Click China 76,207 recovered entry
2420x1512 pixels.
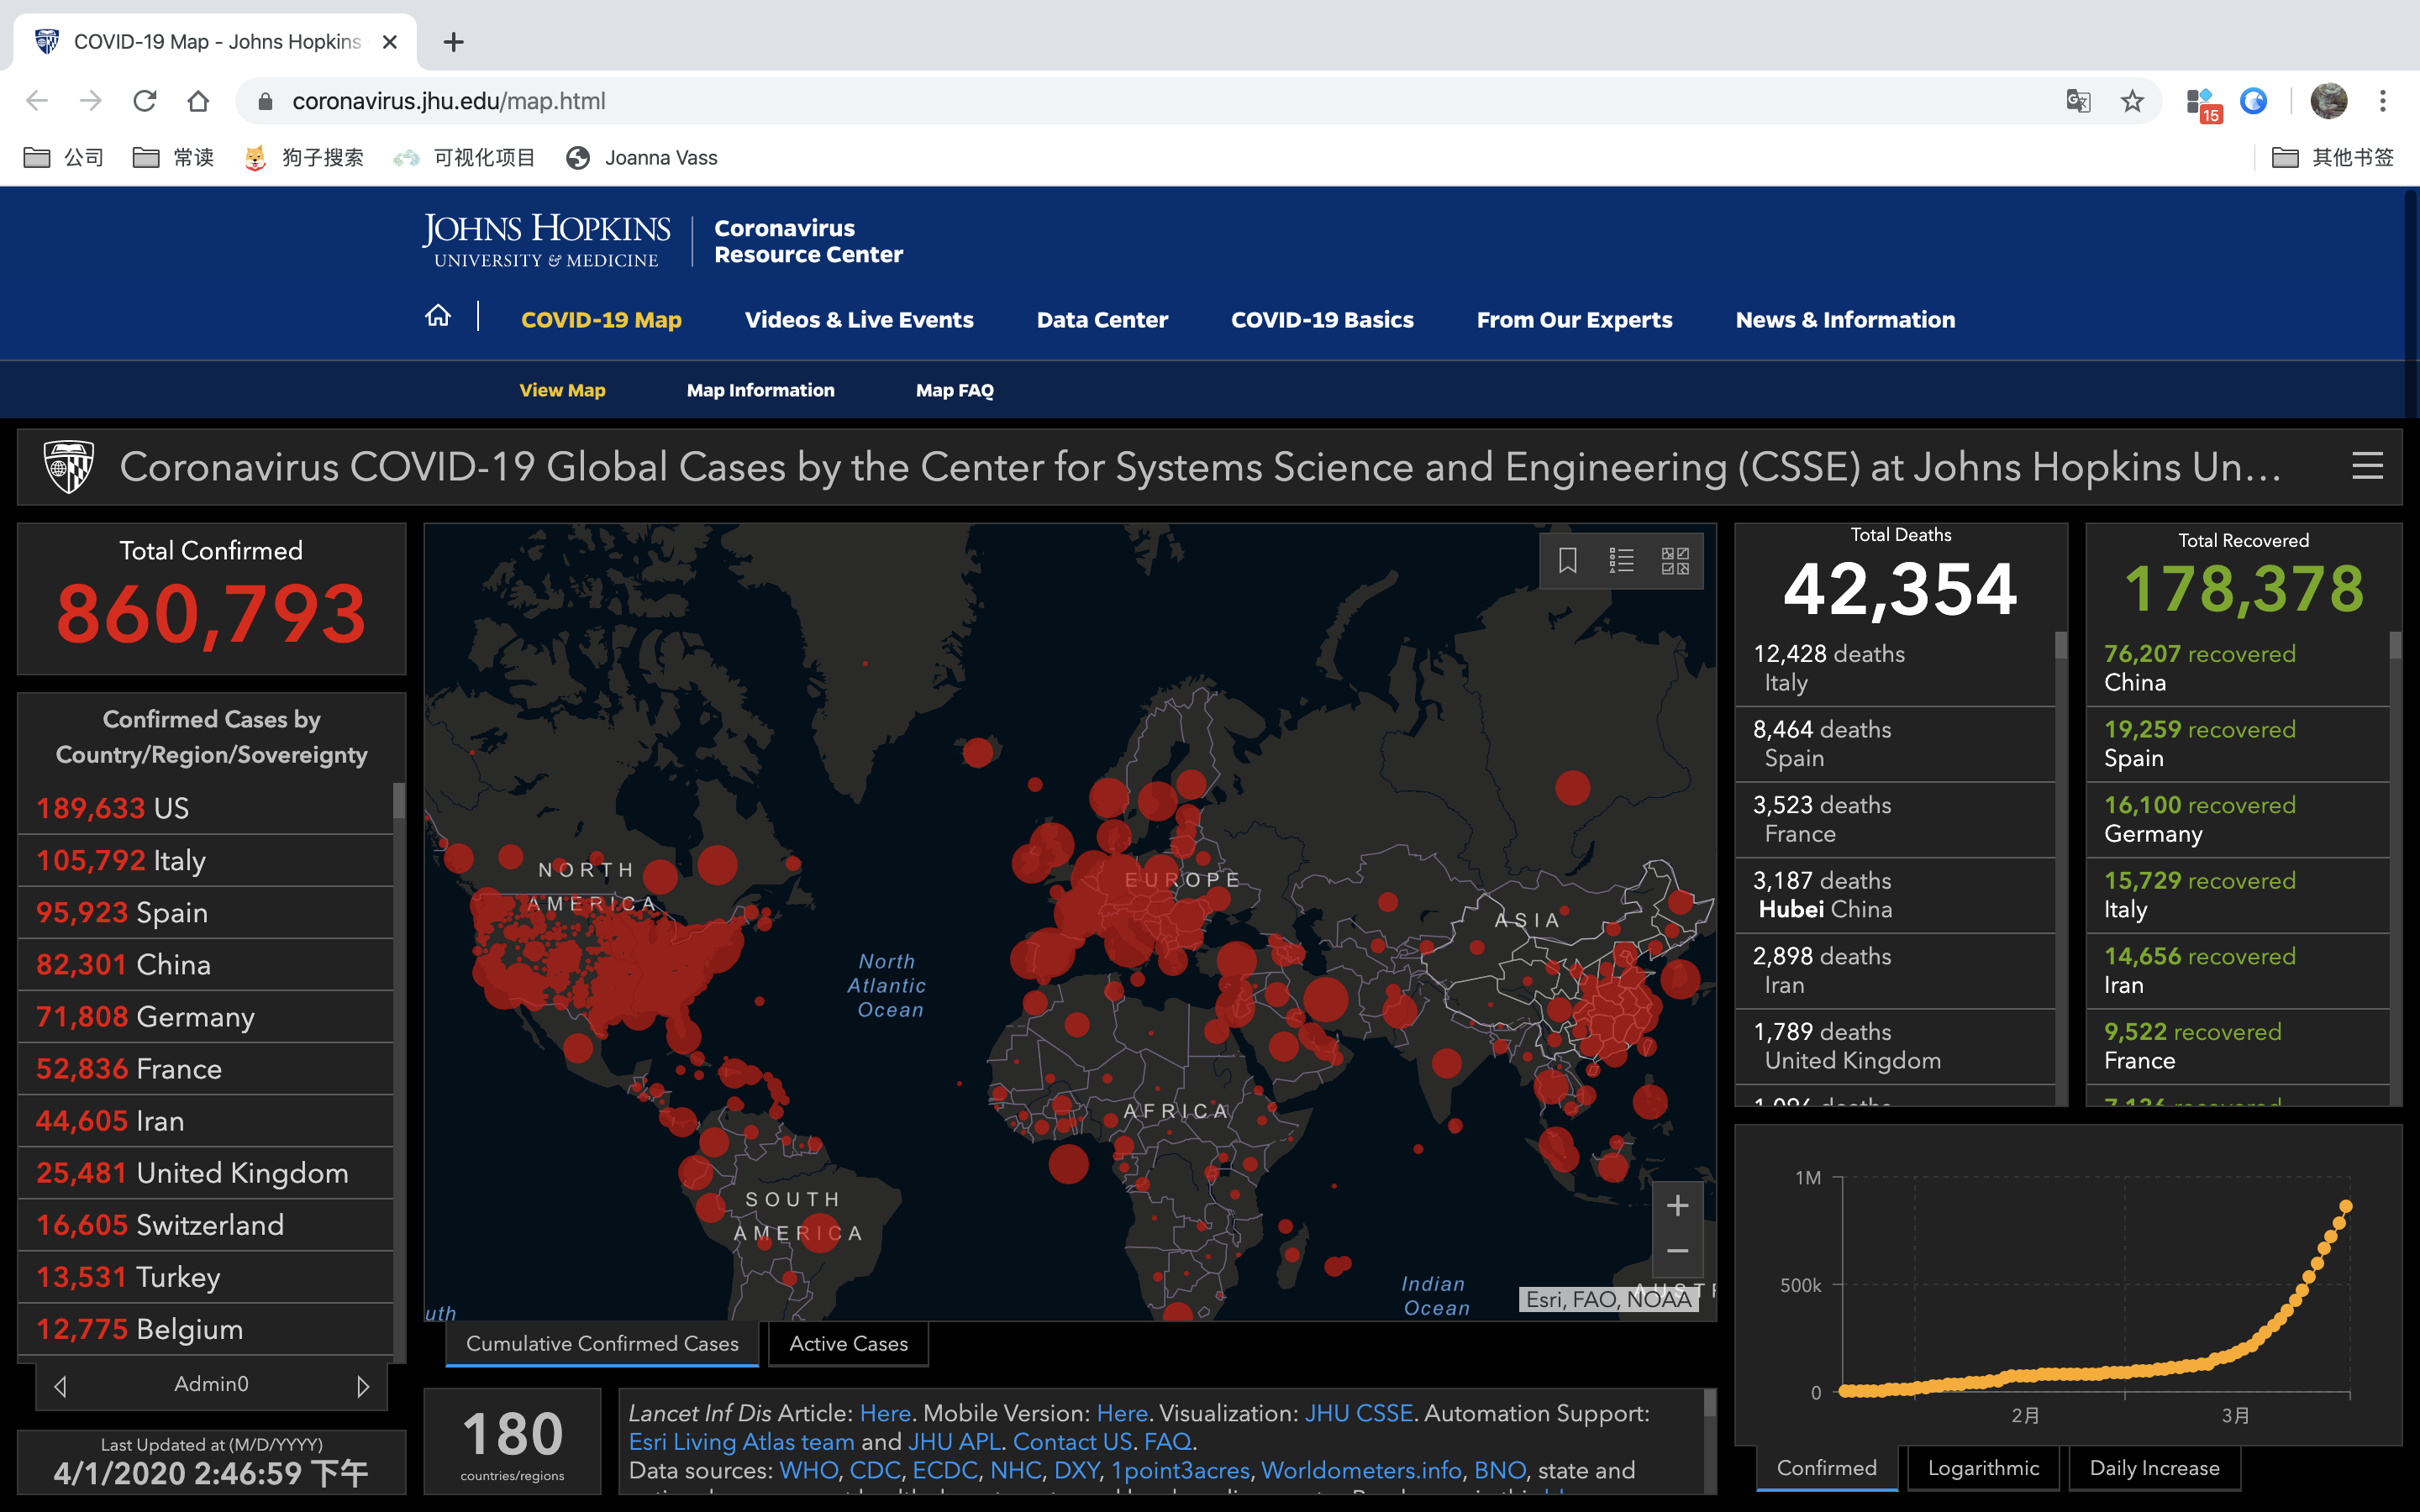coord(2238,668)
